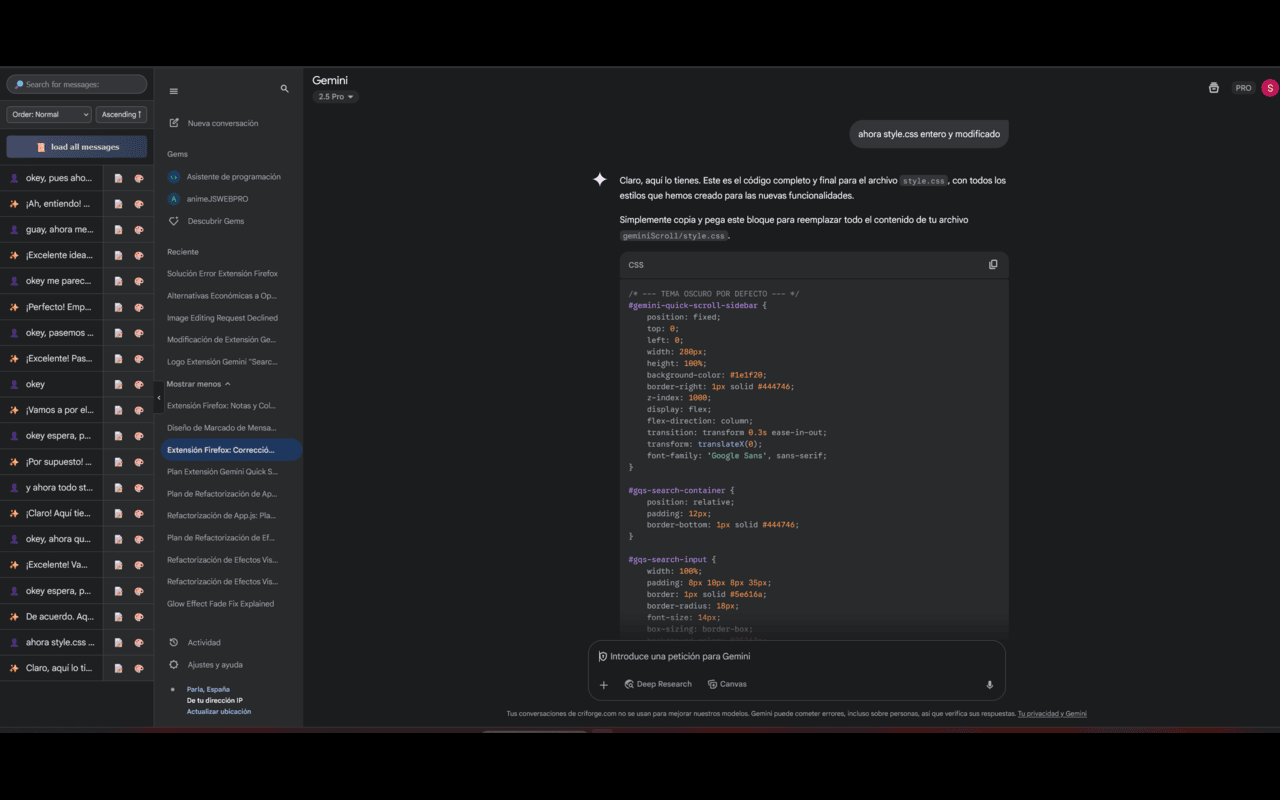Open the Gemini main menu hamburger icon
Image resolution: width=1280 pixels, height=800 pixels.
[x=174, y=91]
